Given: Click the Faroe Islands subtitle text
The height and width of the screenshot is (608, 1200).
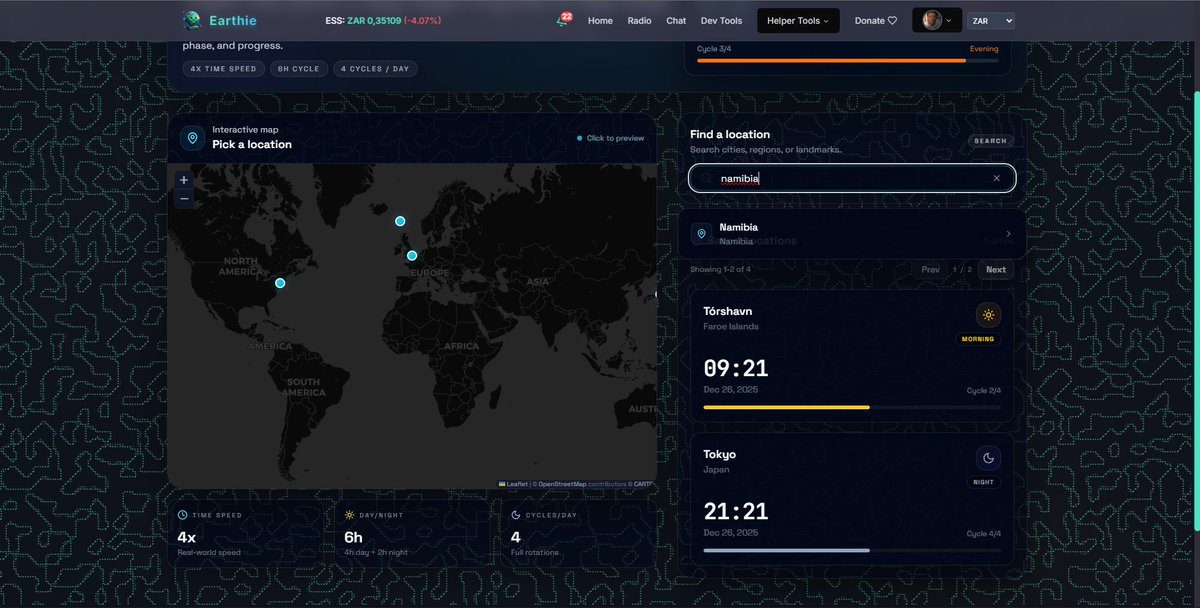Looking at the screenshot, I should (731, 327).
